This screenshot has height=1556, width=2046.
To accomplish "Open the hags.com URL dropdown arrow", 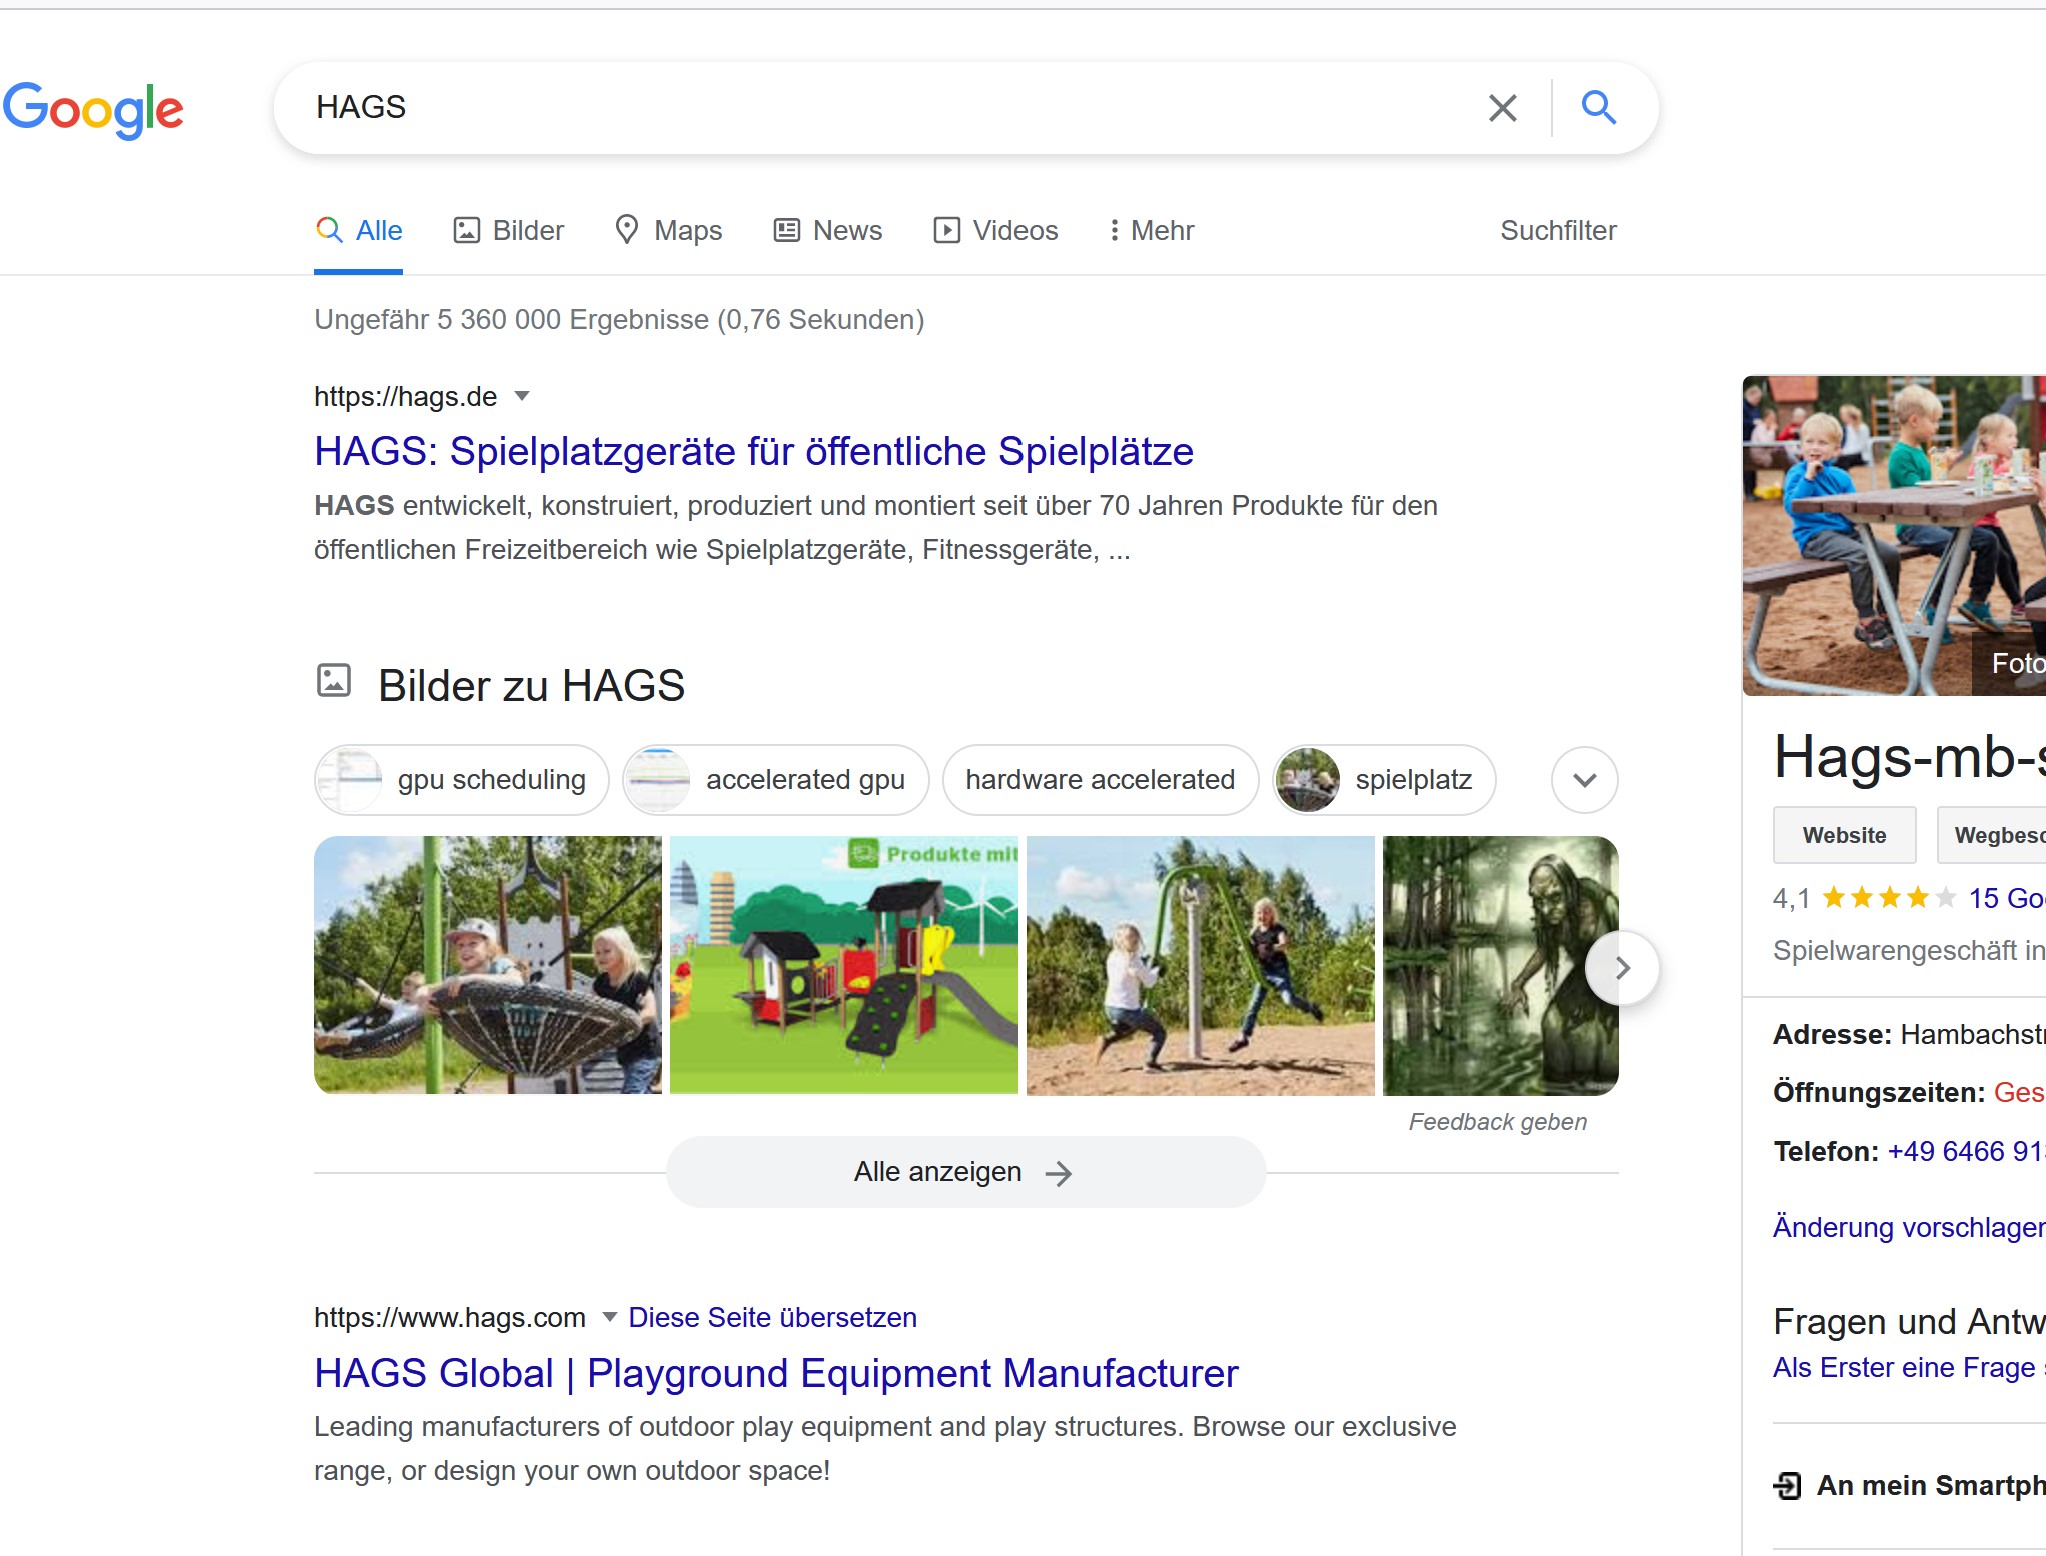I will [x=609, y=1317].
